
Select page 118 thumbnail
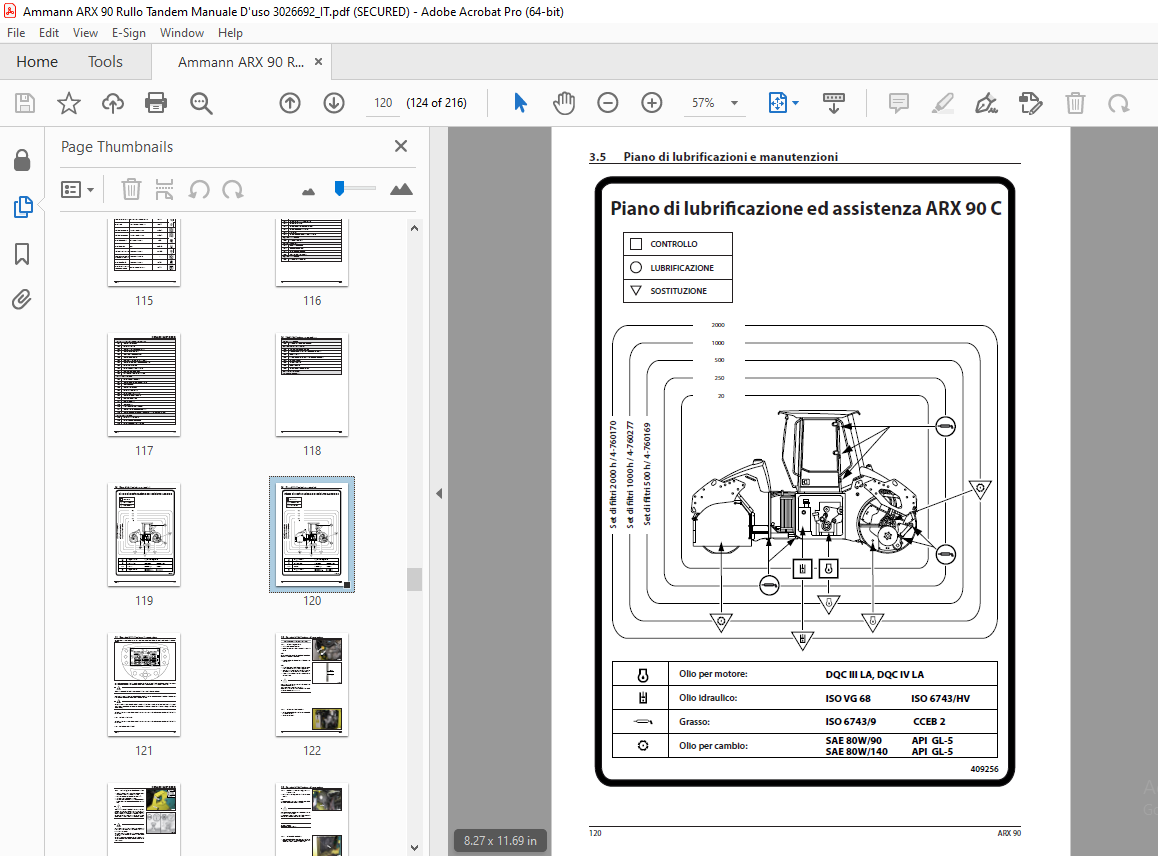(312, 385)
